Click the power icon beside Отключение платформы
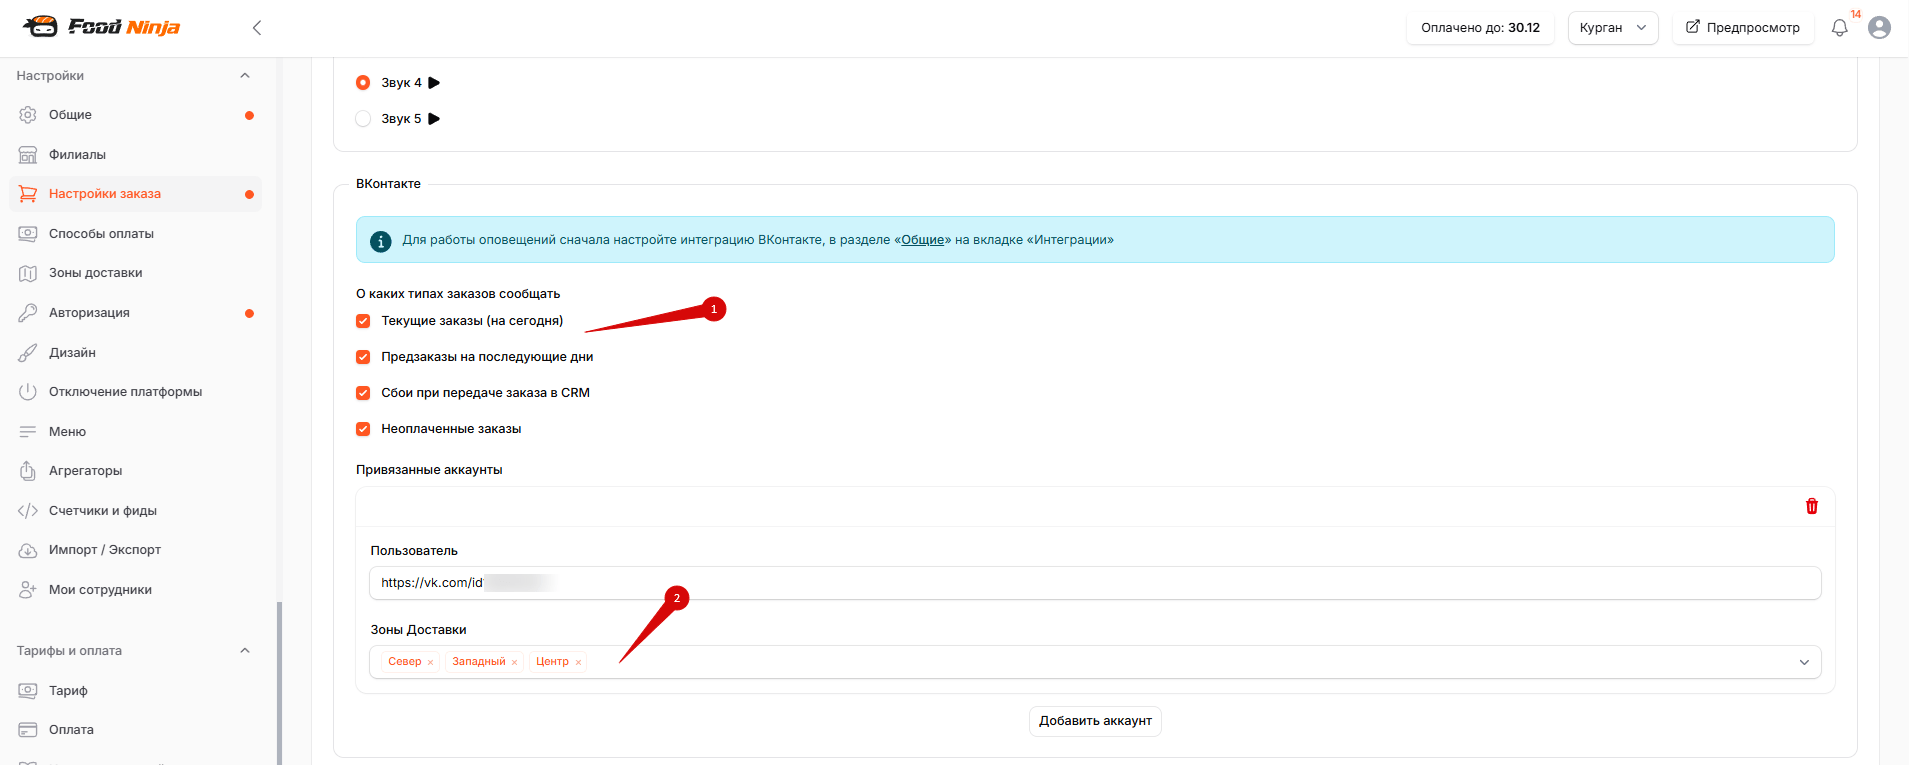Image resolution: width=1909 pixels, height=765 pixels. [28, 392]
